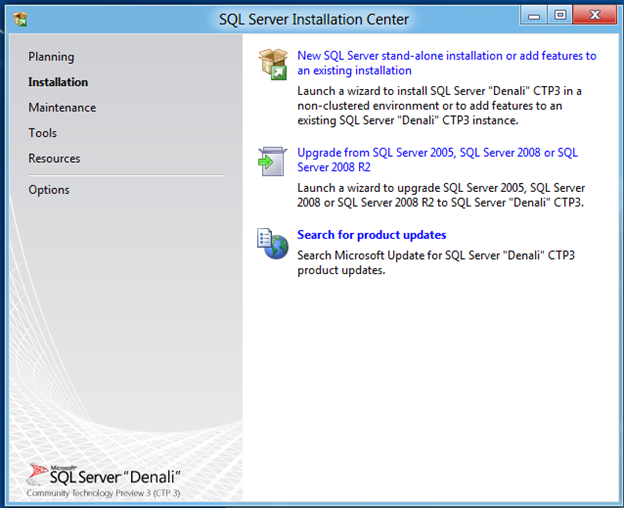Click the new stand-alone installation box icon
Viewport: 624px width, 508px height.
tap(273, 64)
